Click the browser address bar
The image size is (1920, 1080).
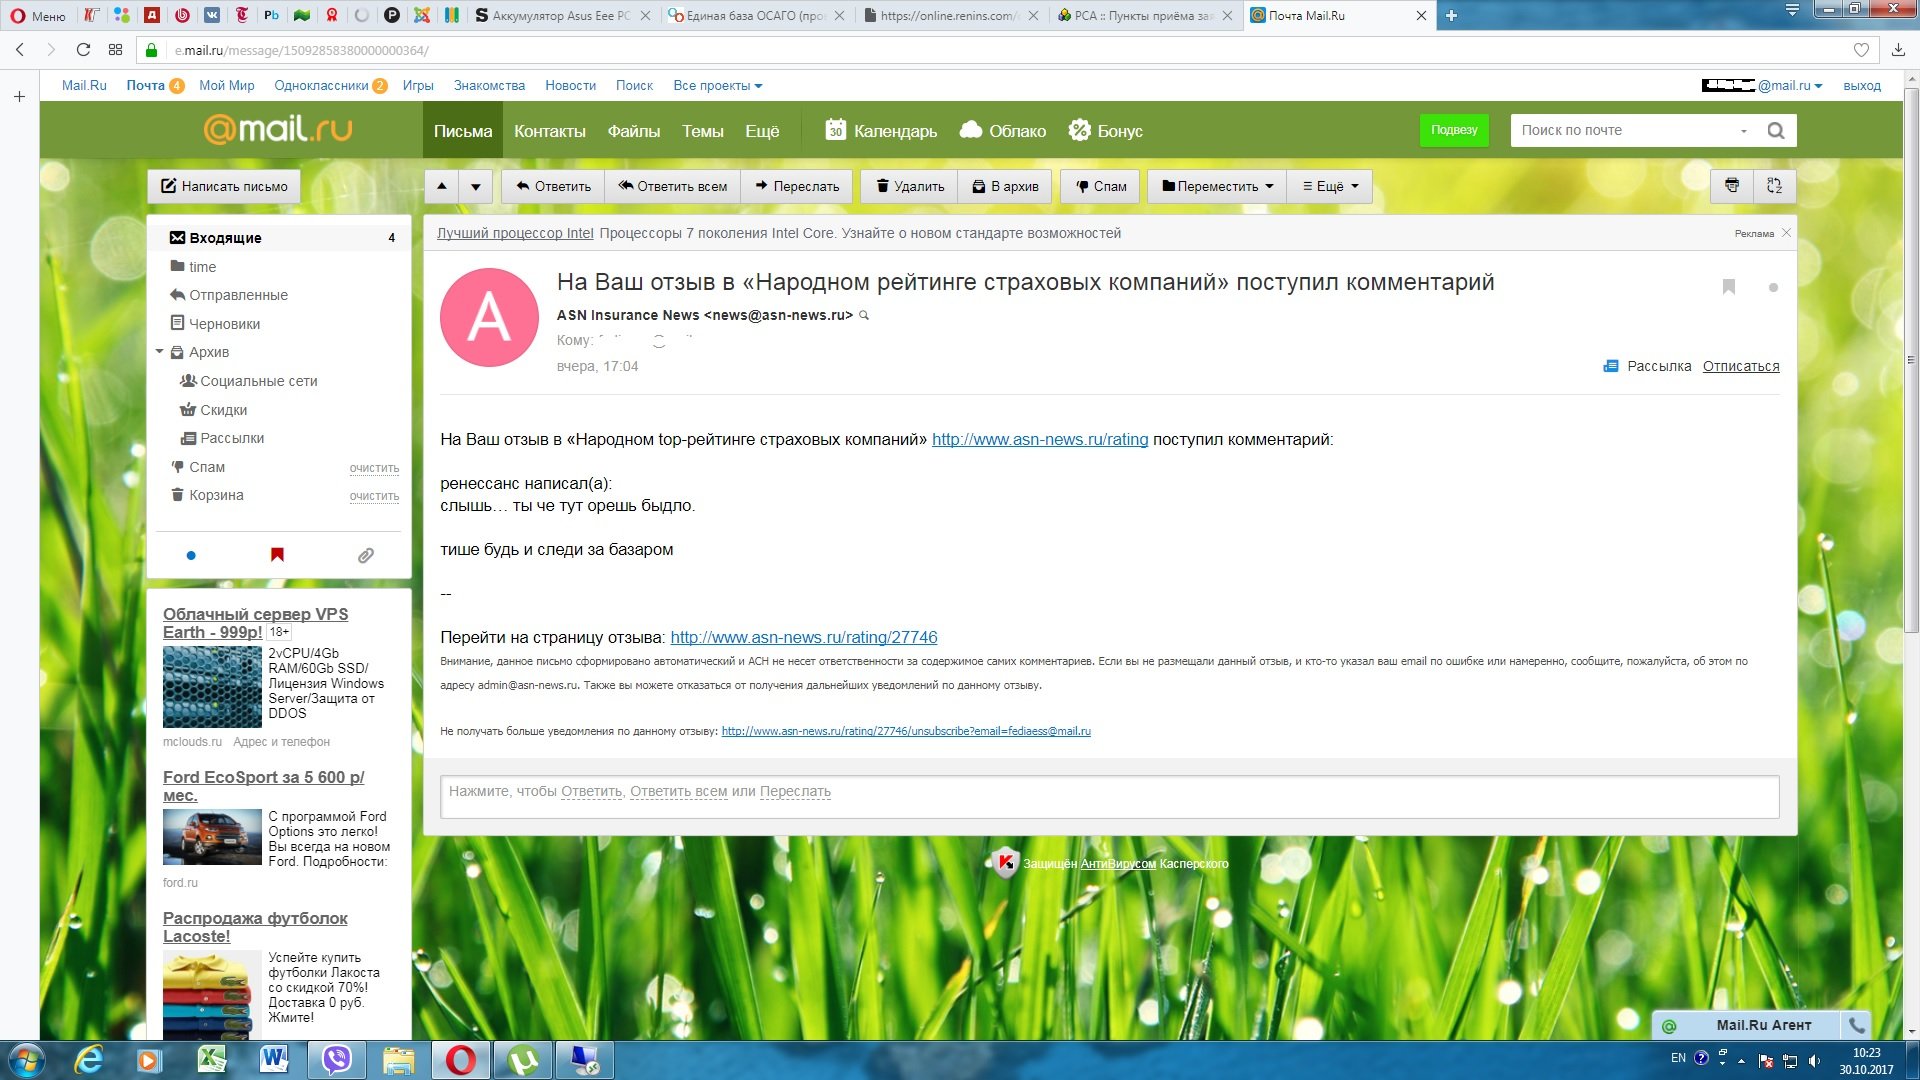(x=1000, y=50)
